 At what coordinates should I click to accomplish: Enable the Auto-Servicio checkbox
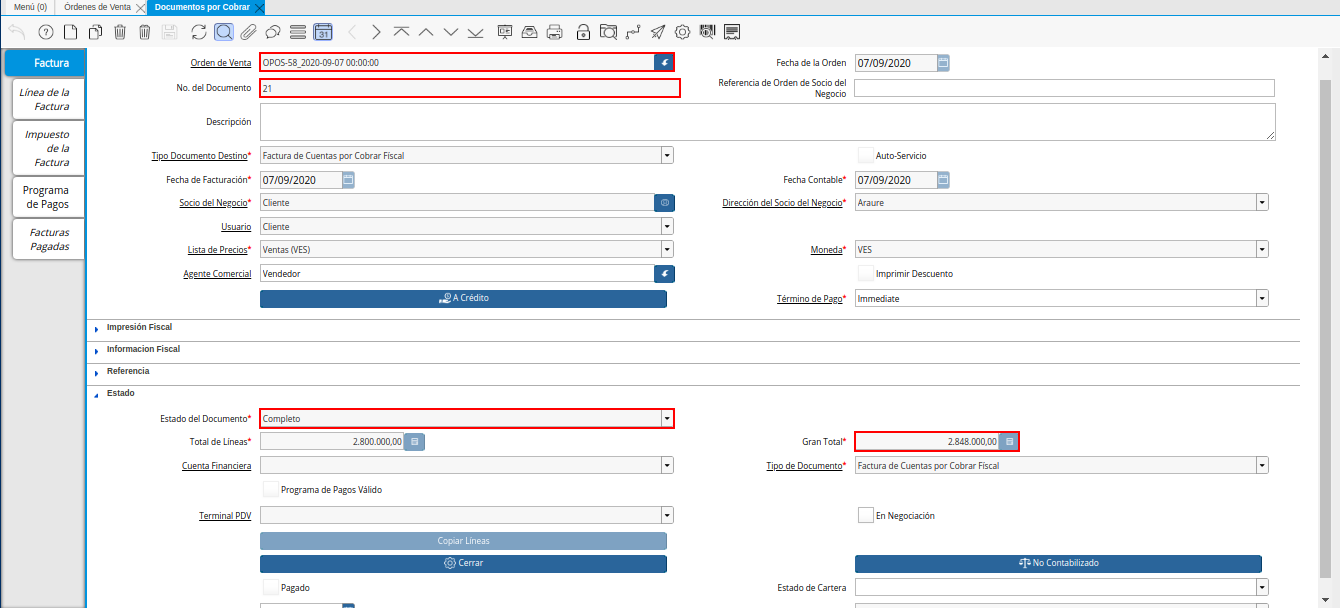click(x=866, y=155)
